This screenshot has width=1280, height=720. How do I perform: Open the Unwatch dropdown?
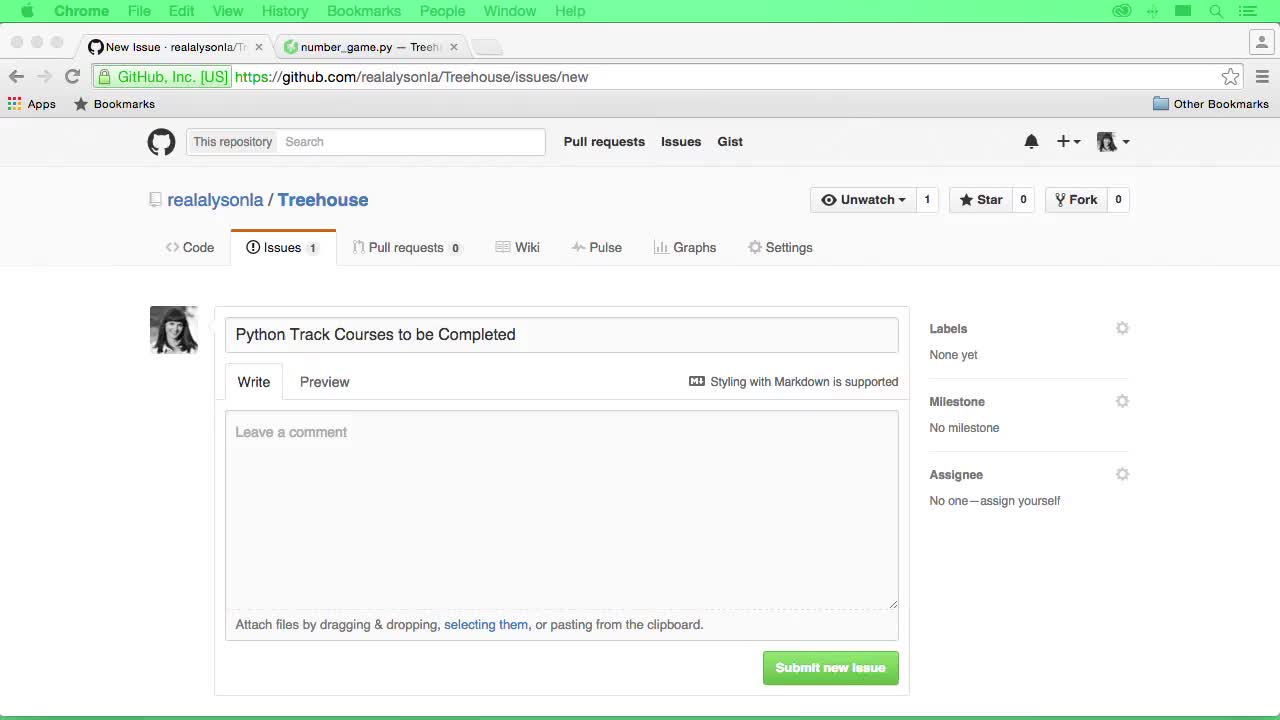click(x=863, y=200)
